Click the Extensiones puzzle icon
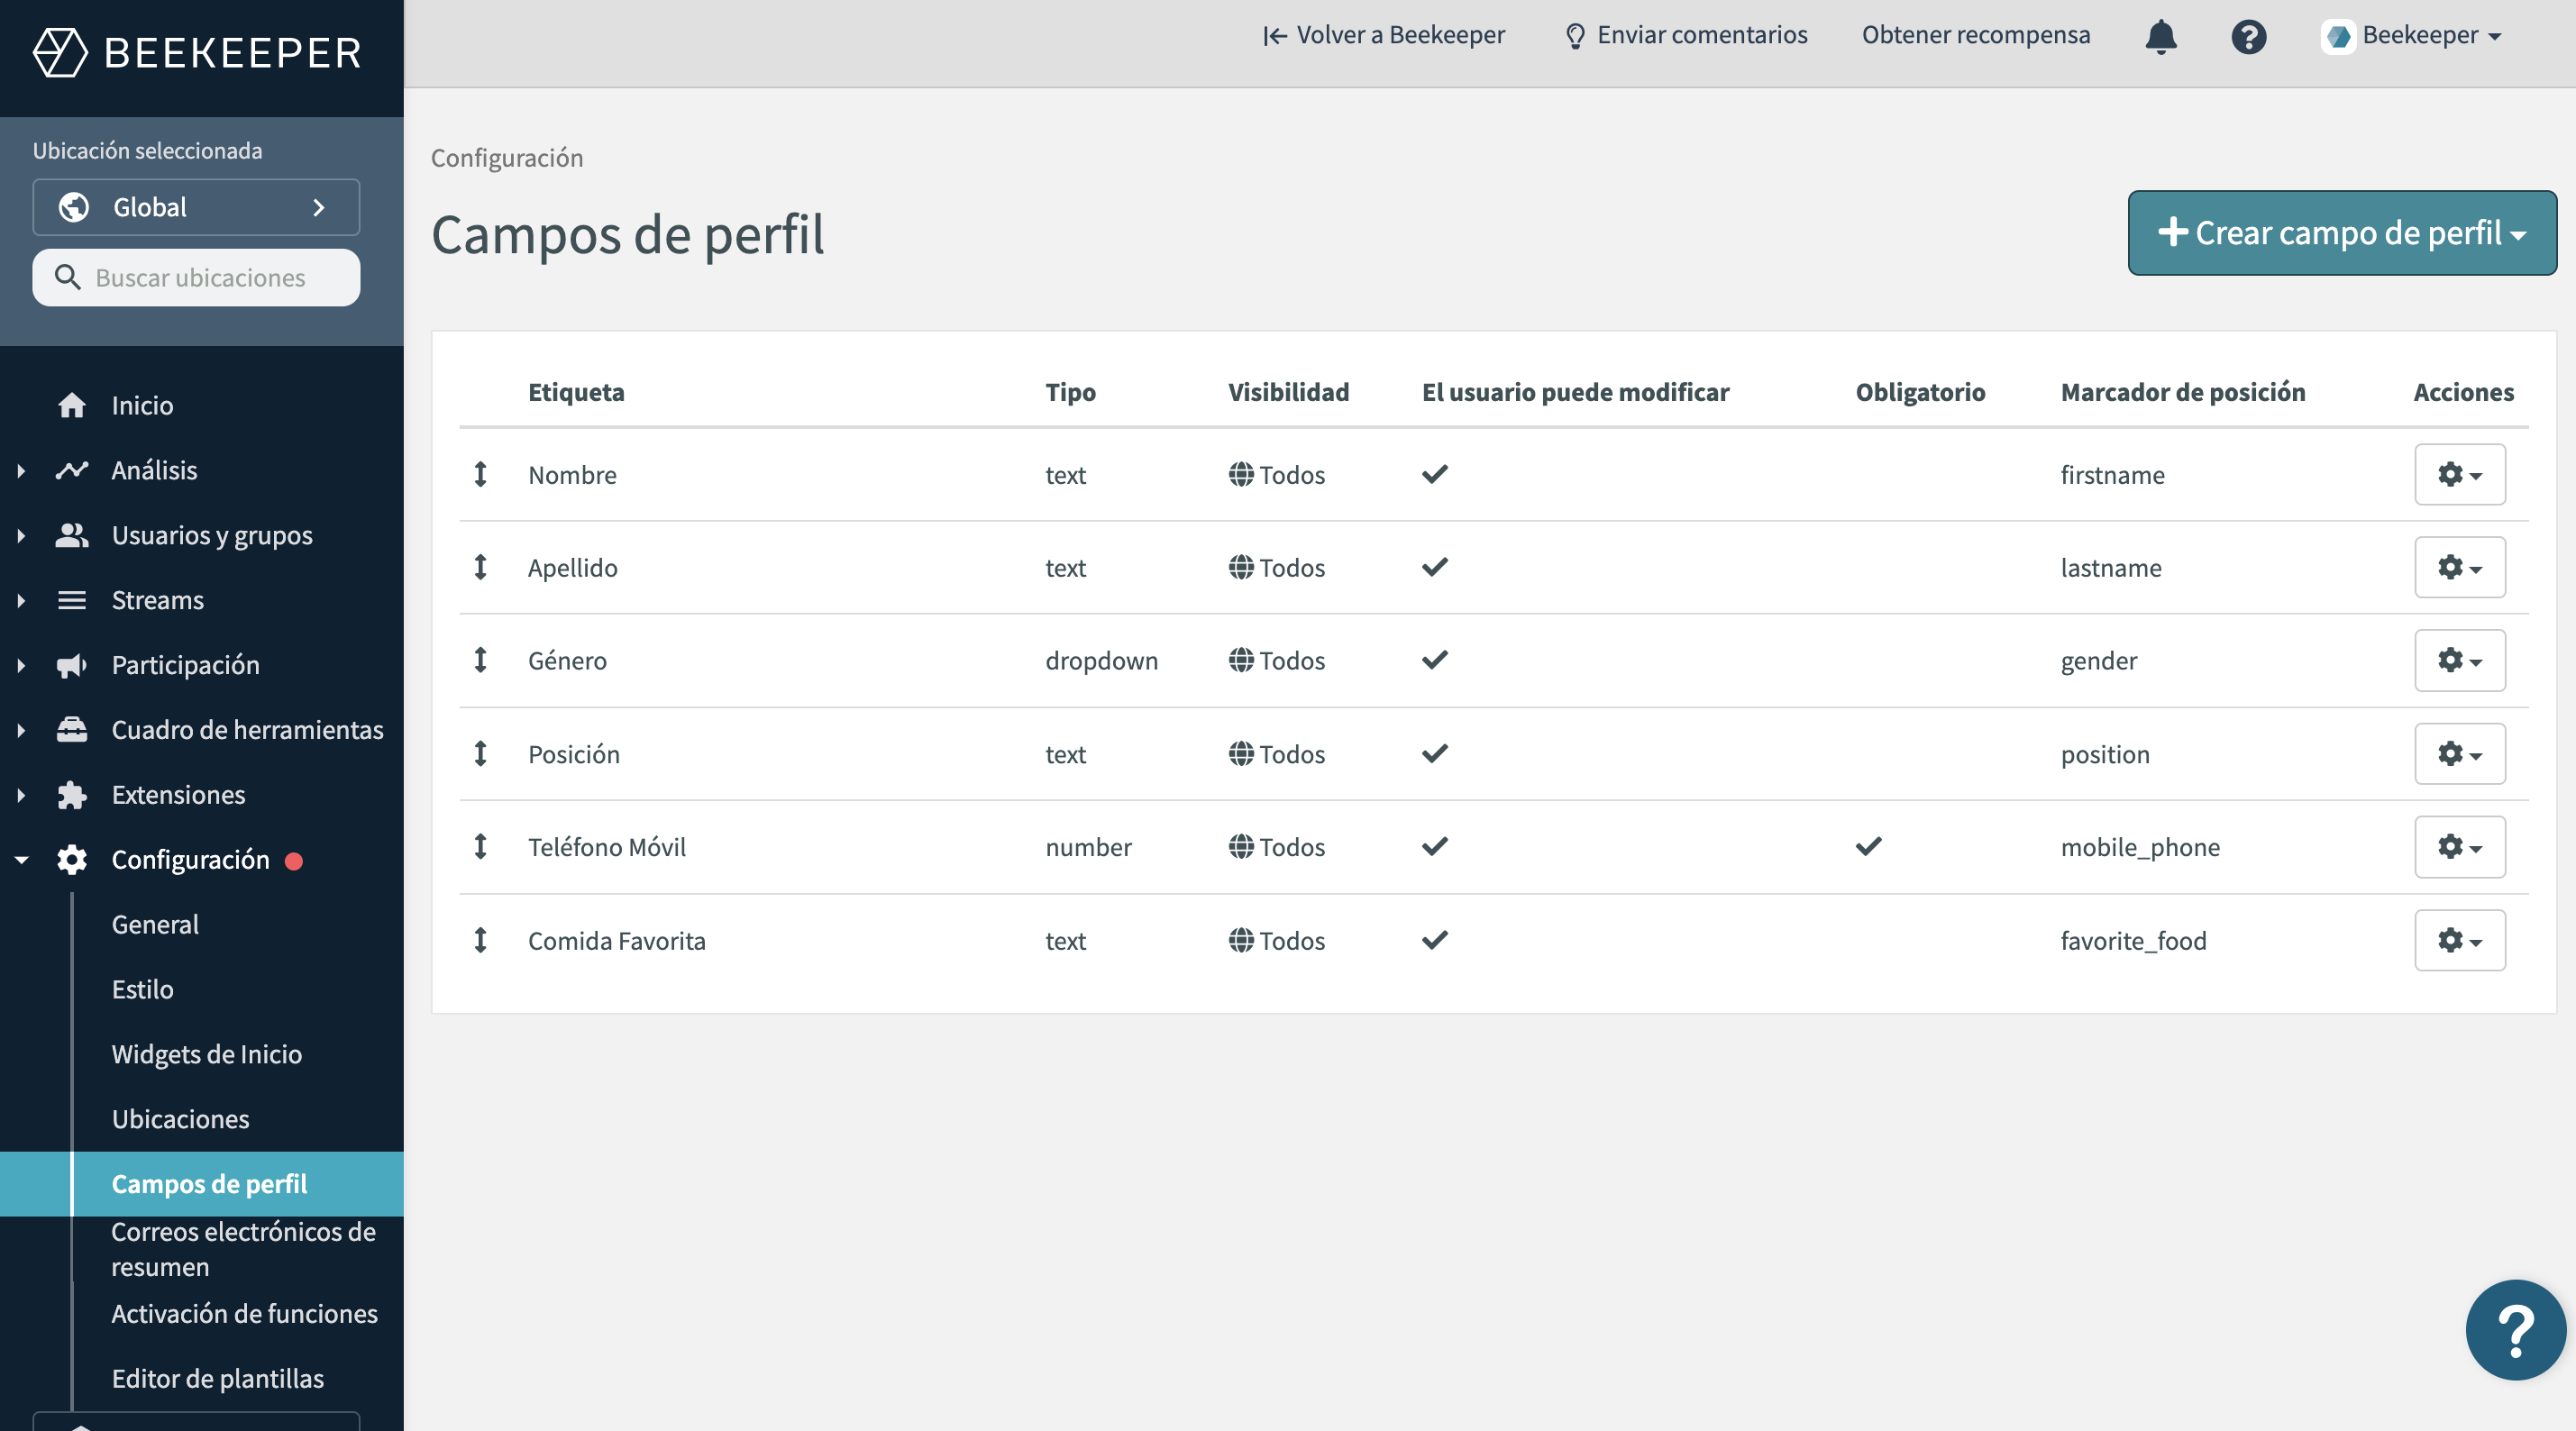Viewport: 2576px width, 1431px height. pyautogui.click(x=72, y=795)
